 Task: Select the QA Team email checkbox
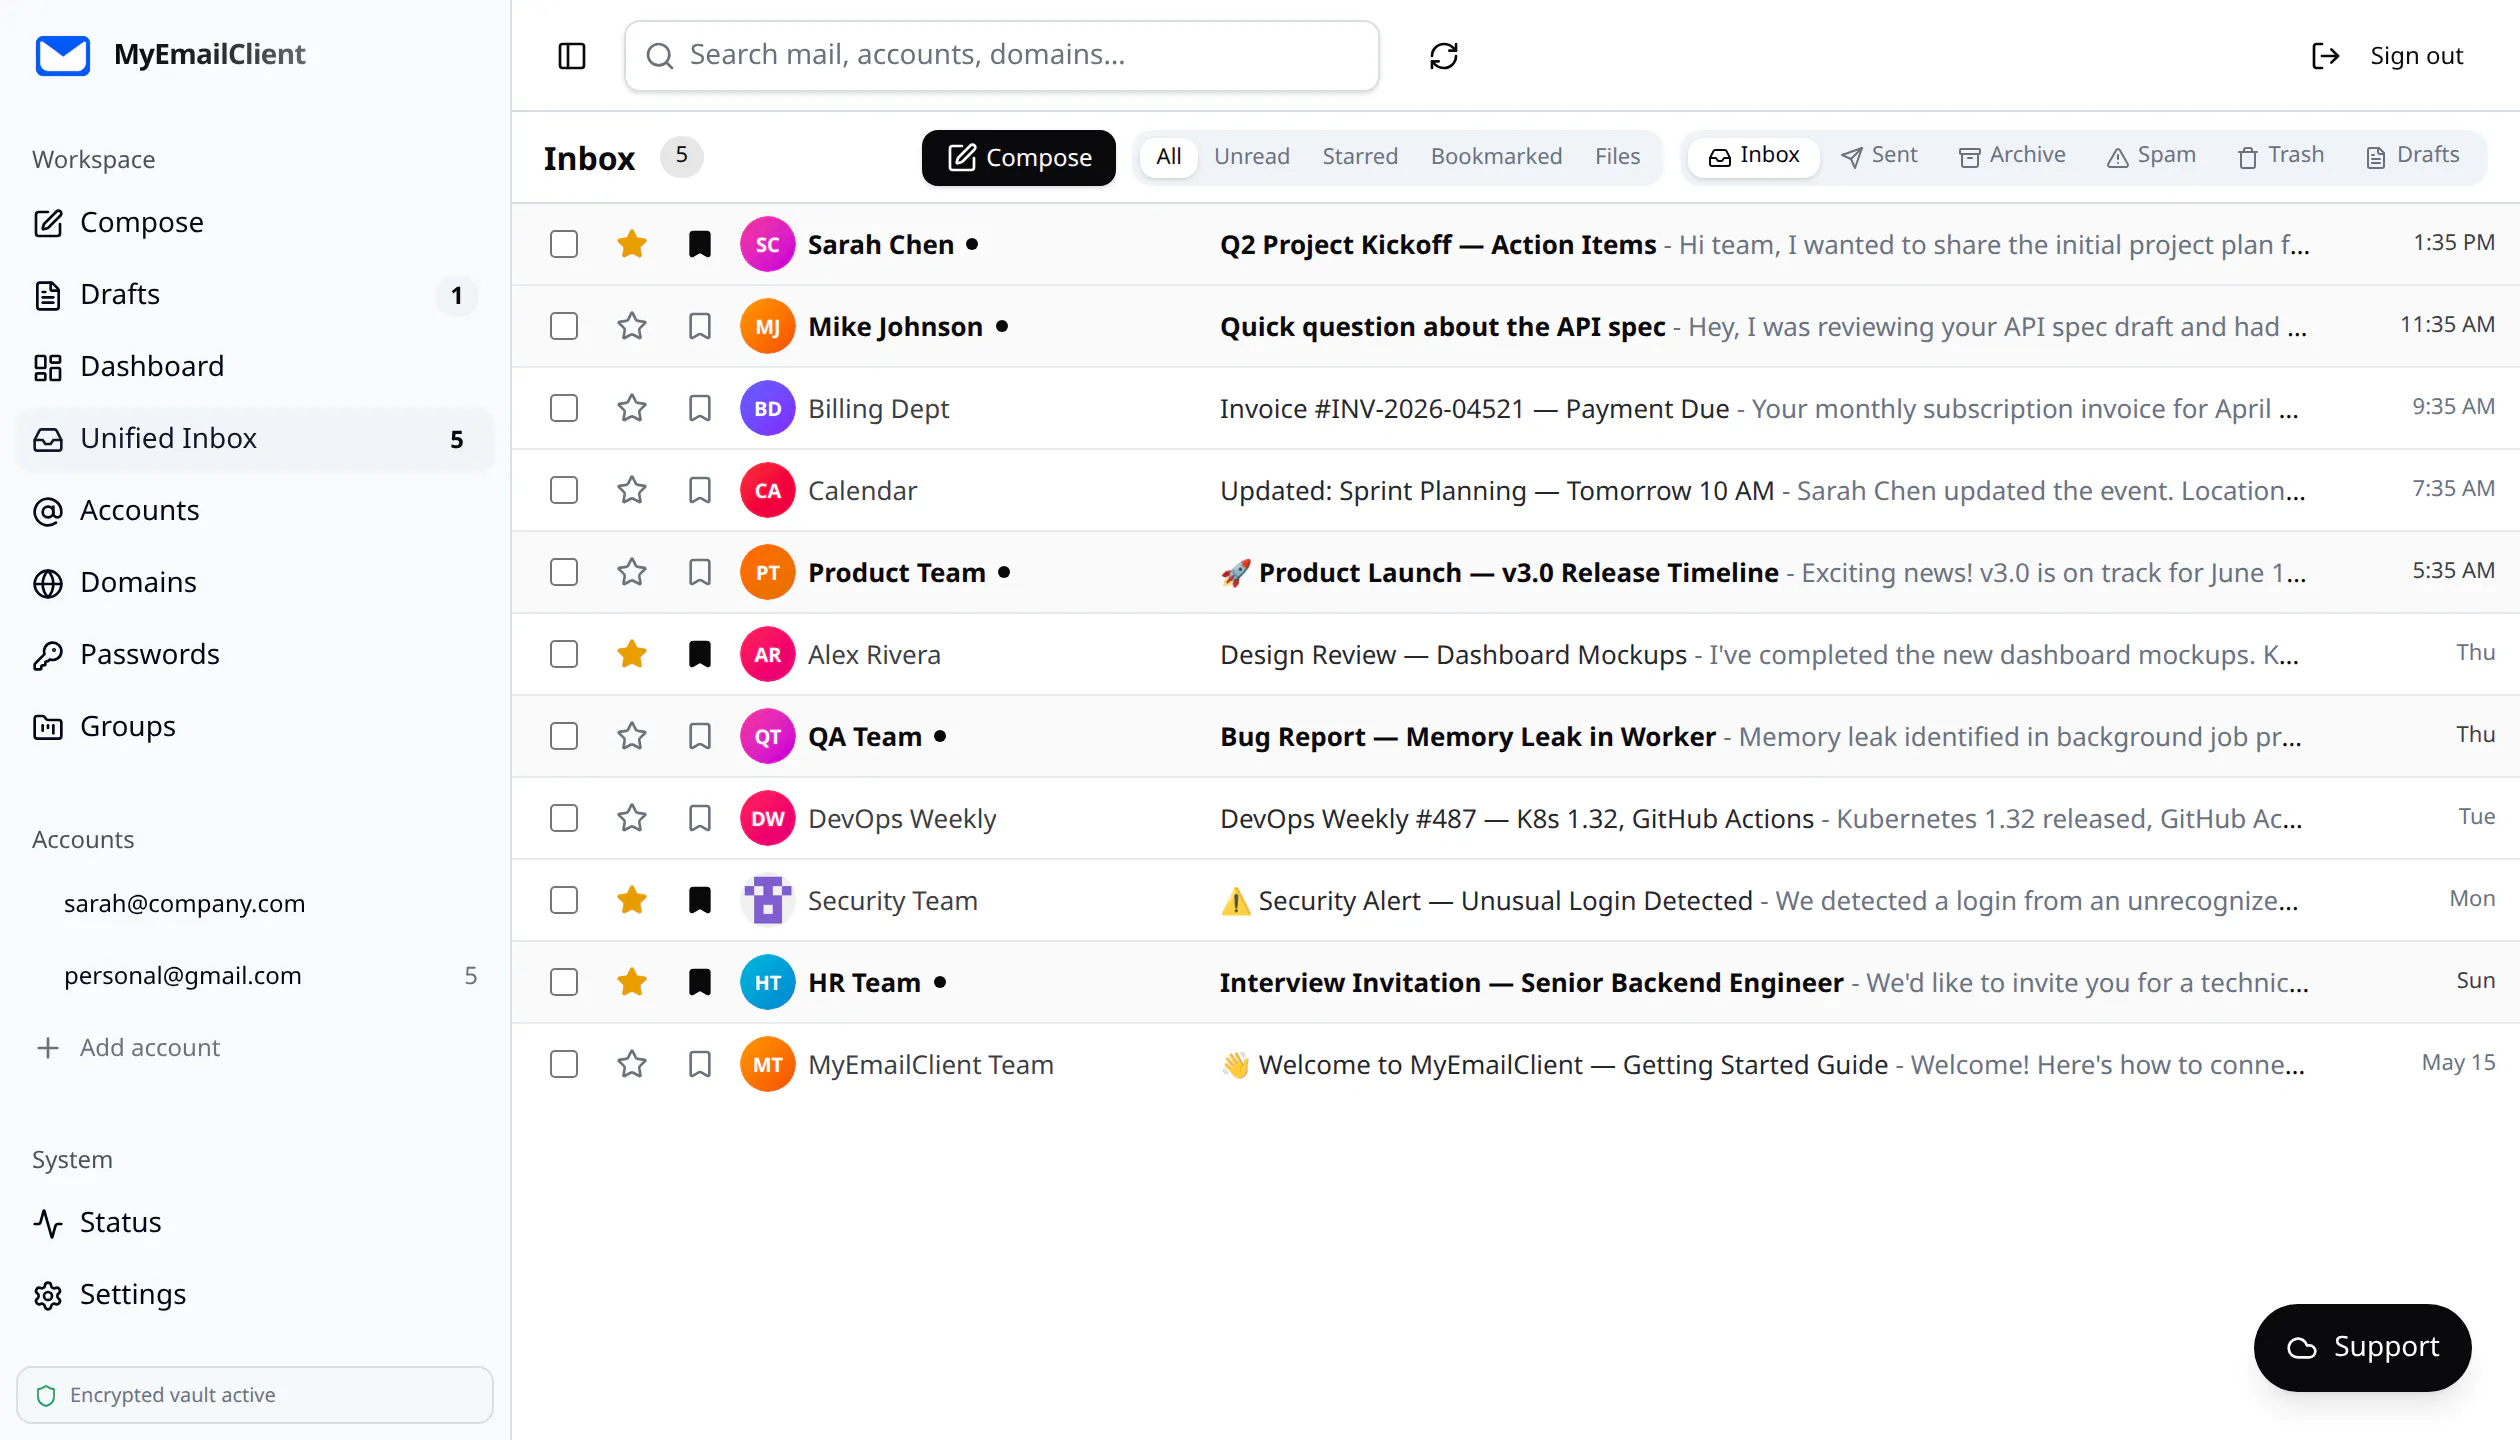tap(564, 736)
